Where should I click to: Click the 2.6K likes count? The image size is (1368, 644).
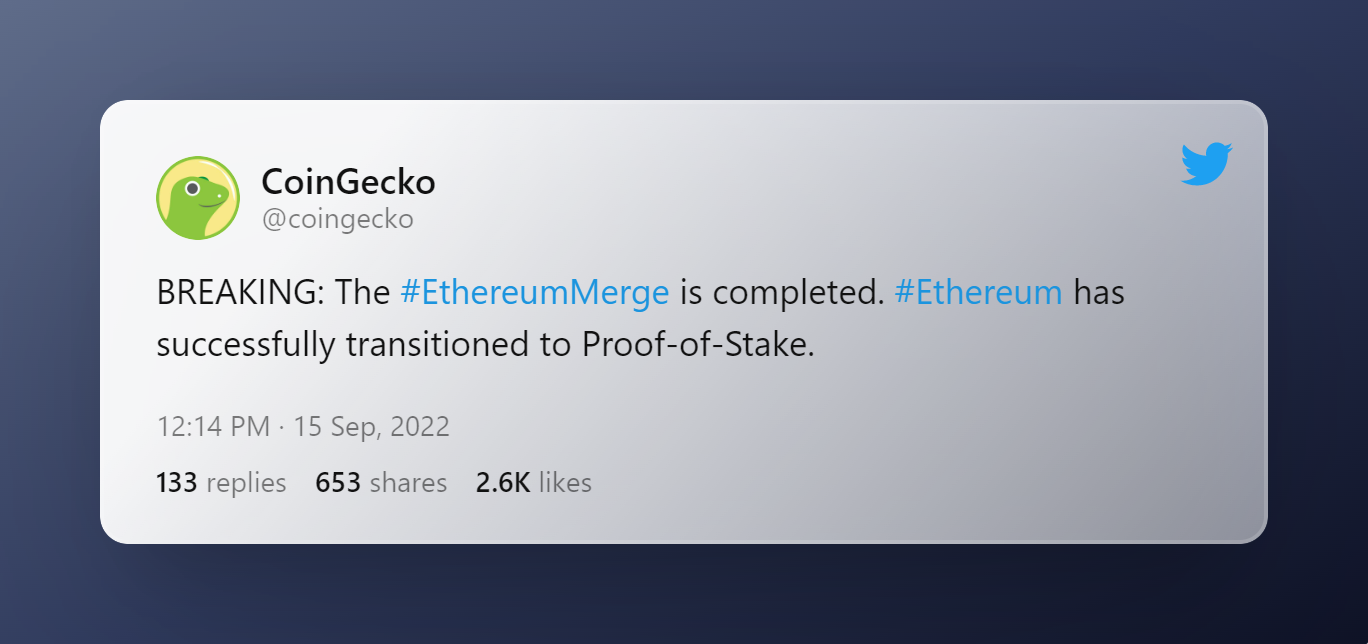[x=533, y=483]
